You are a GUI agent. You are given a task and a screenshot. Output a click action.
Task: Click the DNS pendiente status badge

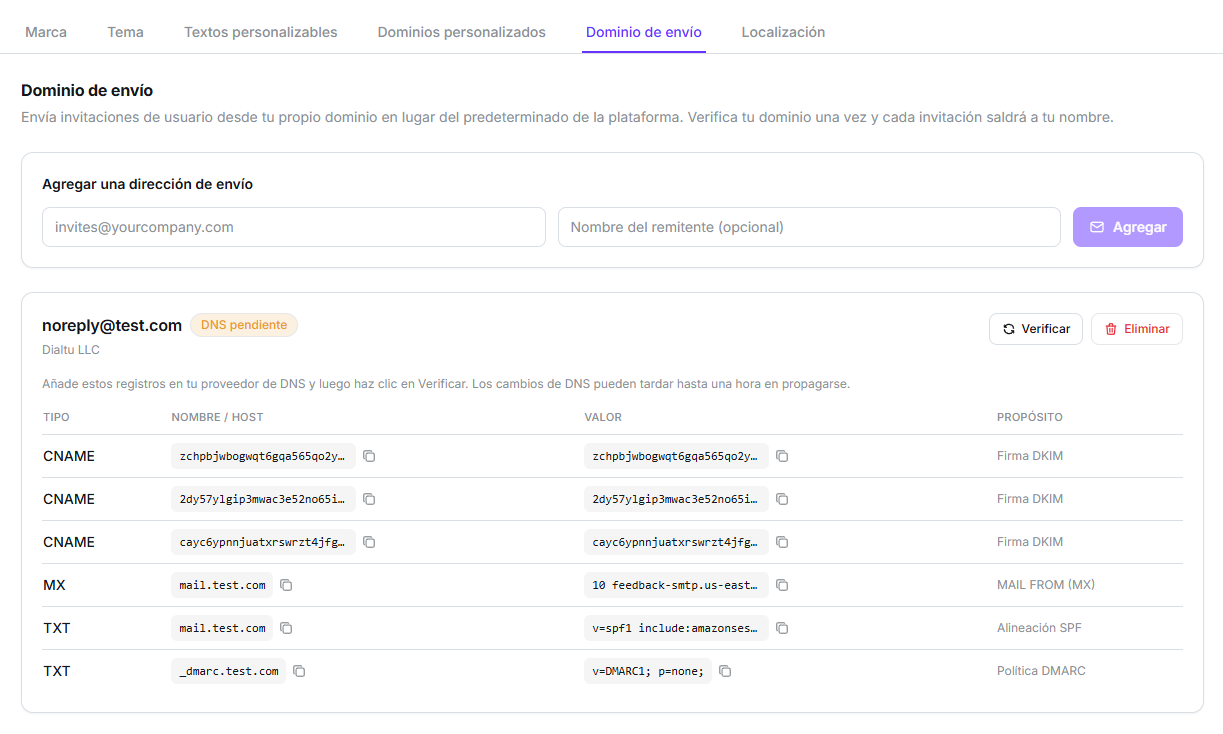tap(244, 325)
